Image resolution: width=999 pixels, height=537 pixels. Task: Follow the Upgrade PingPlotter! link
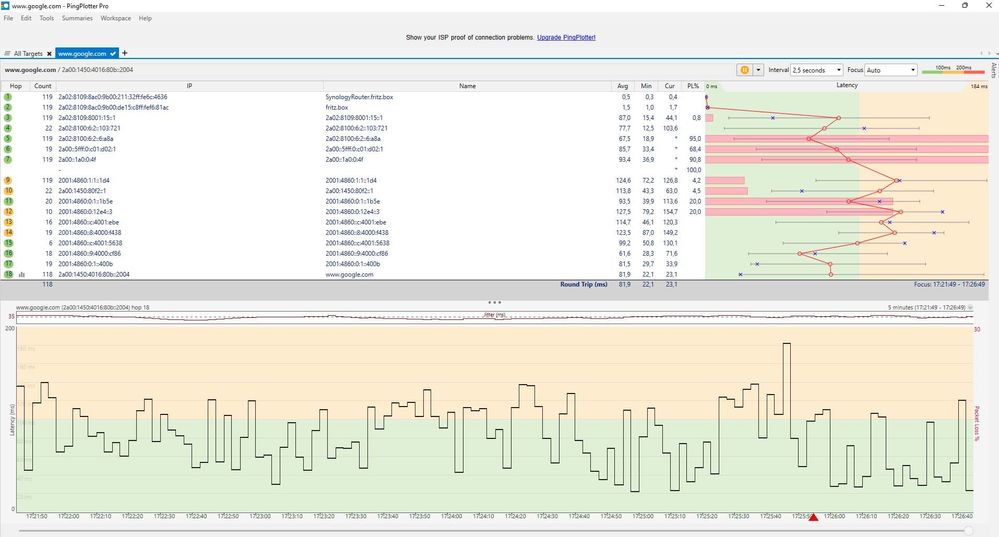(566, 38)
